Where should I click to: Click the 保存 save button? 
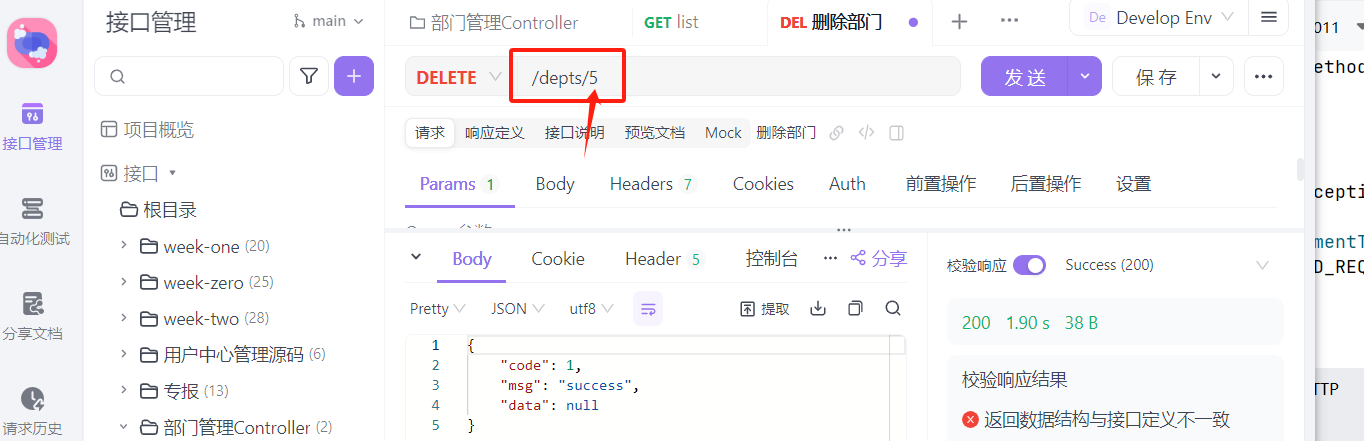click(1156, 77)
